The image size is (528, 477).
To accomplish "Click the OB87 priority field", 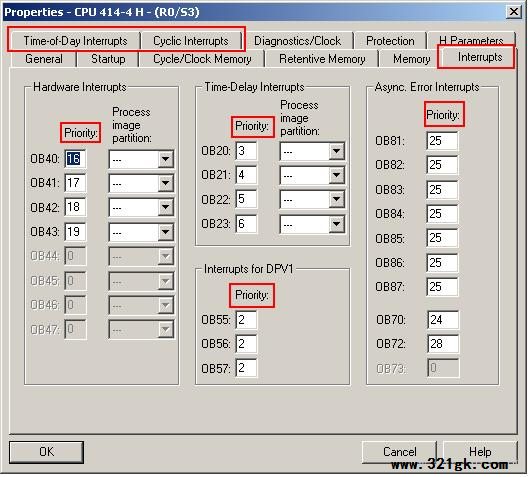I will [x=442, y=287].
